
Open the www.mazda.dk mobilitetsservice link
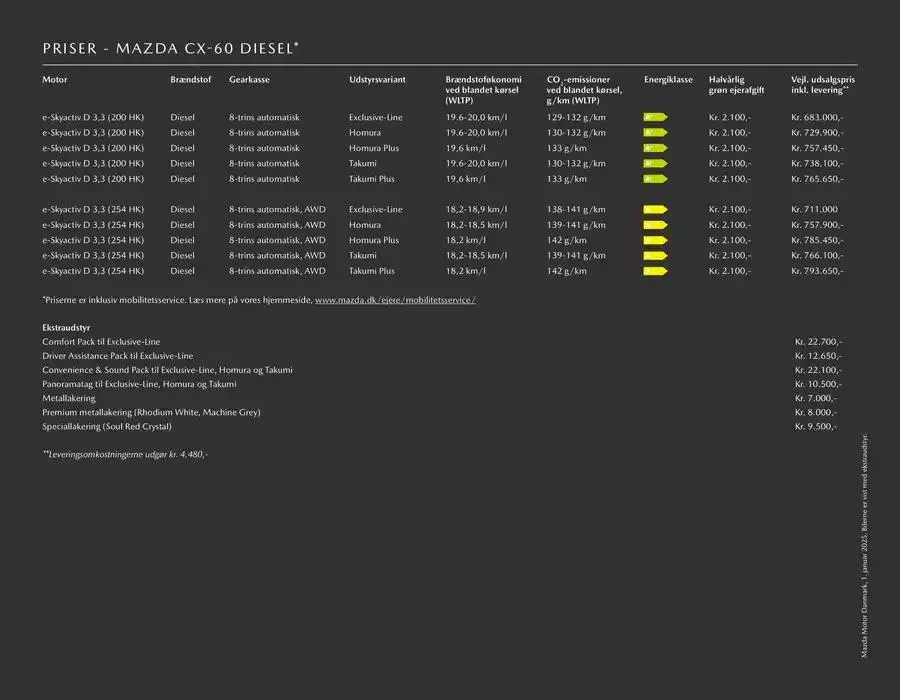tap(395, 300)
